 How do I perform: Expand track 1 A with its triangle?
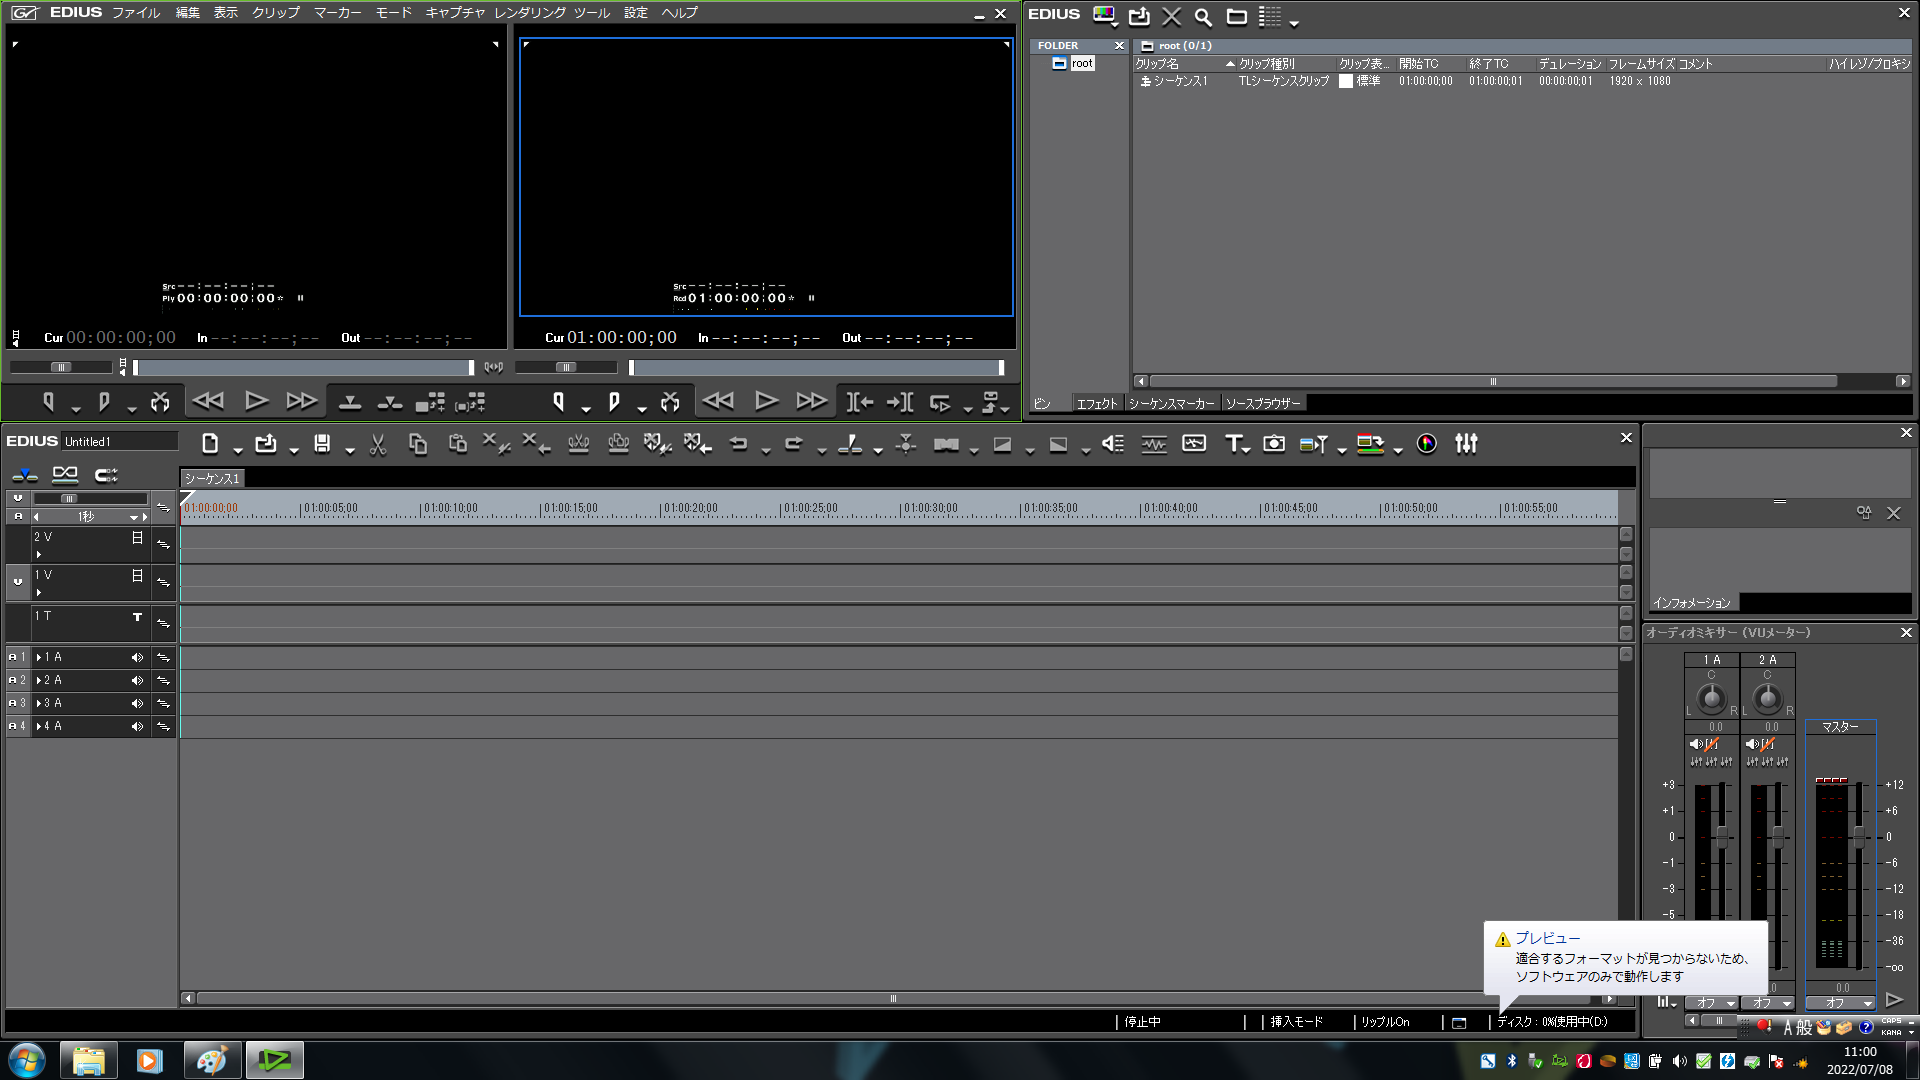pos(39,658)
